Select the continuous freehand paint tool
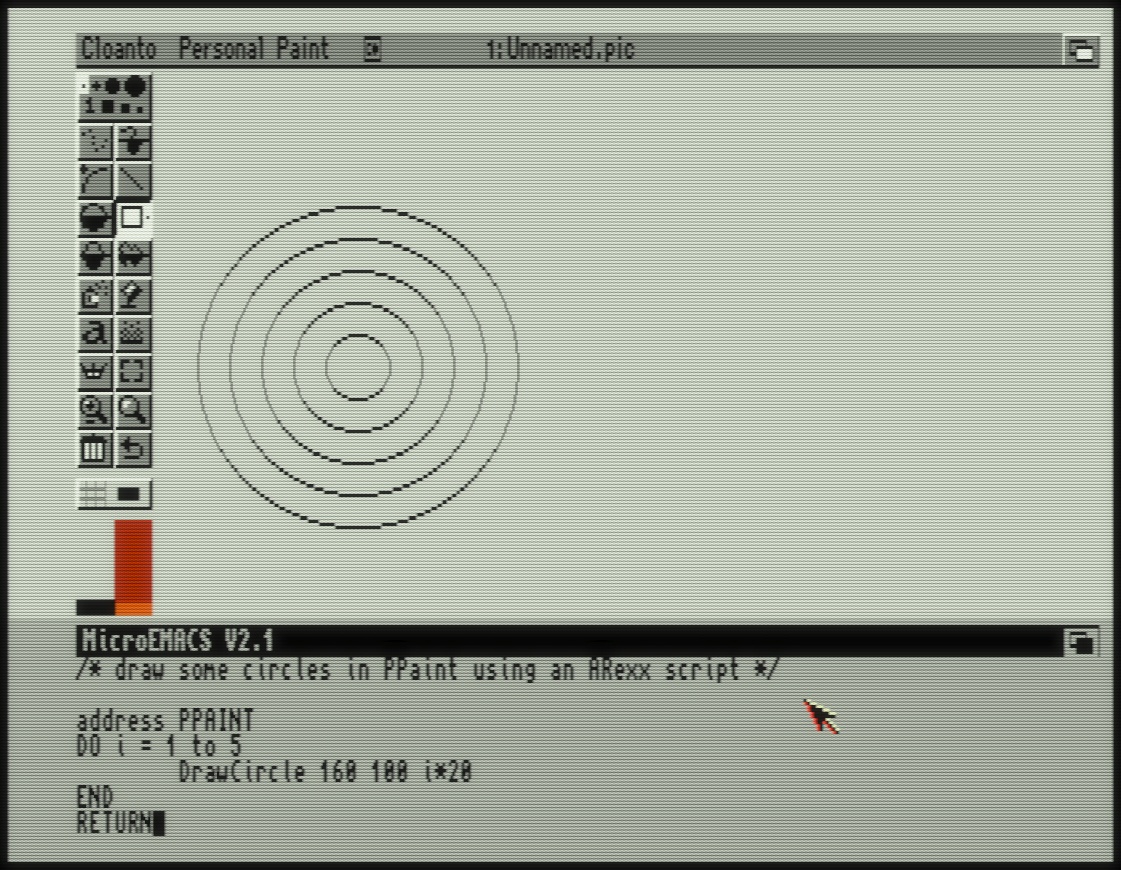This screenshot has height=870, width=1121. pyautogui.click(x=133, y=141)
